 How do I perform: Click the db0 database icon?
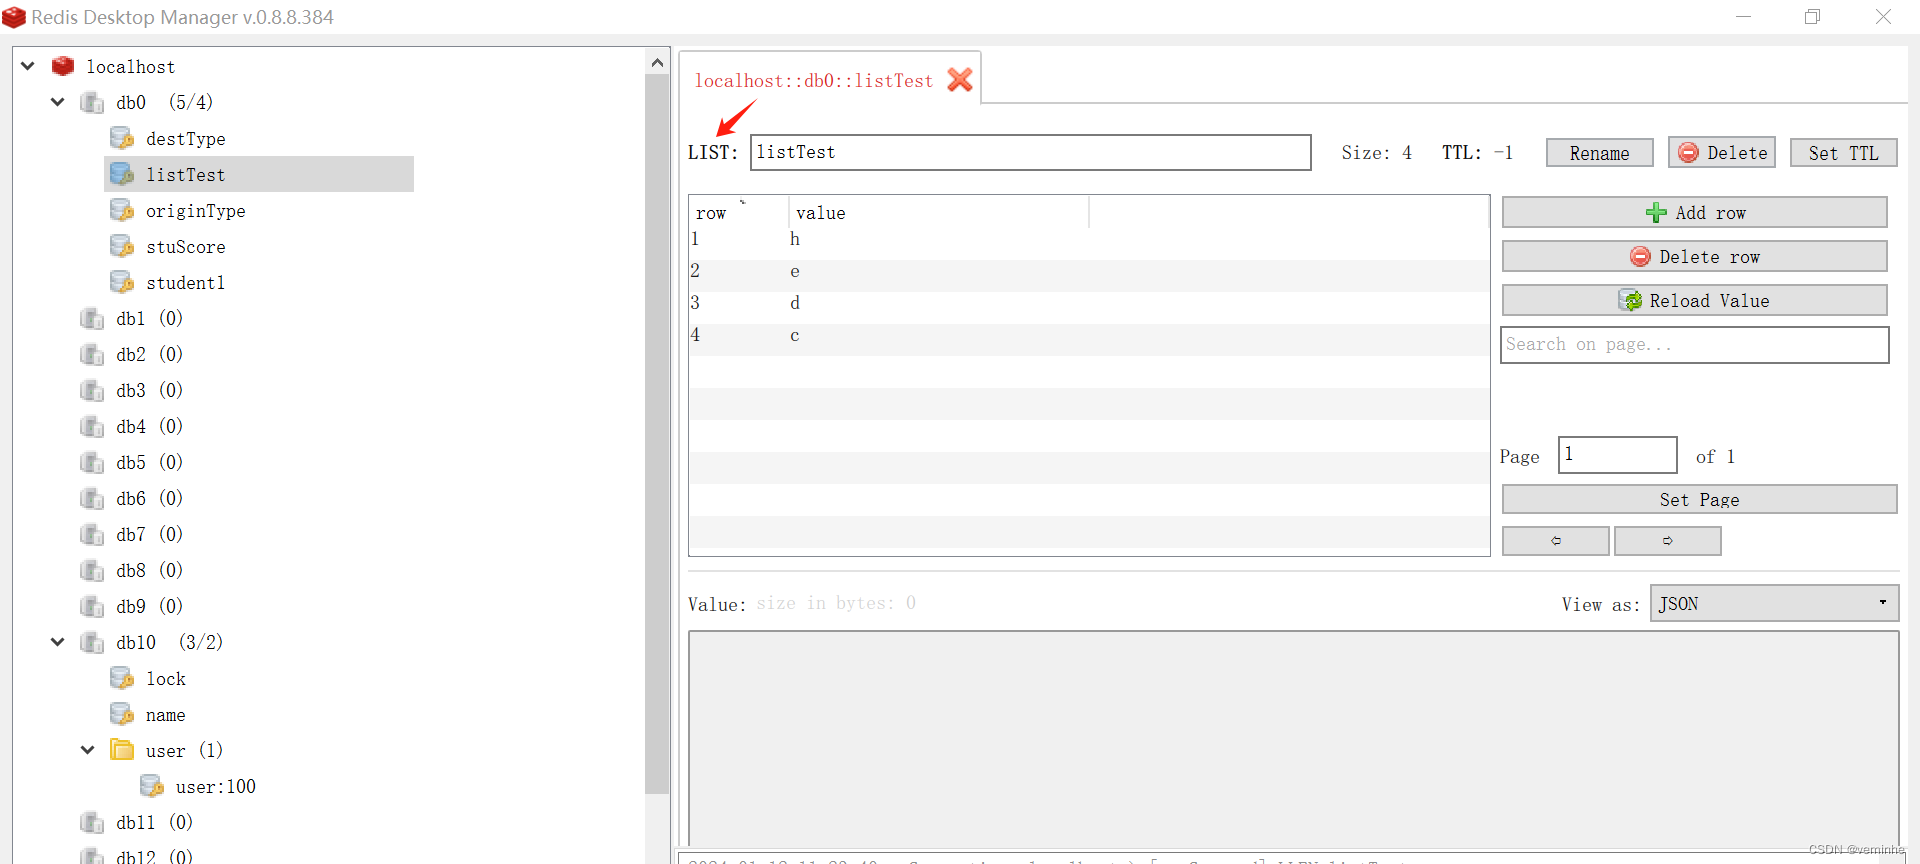pyautogui.click(x=92, y=102)
